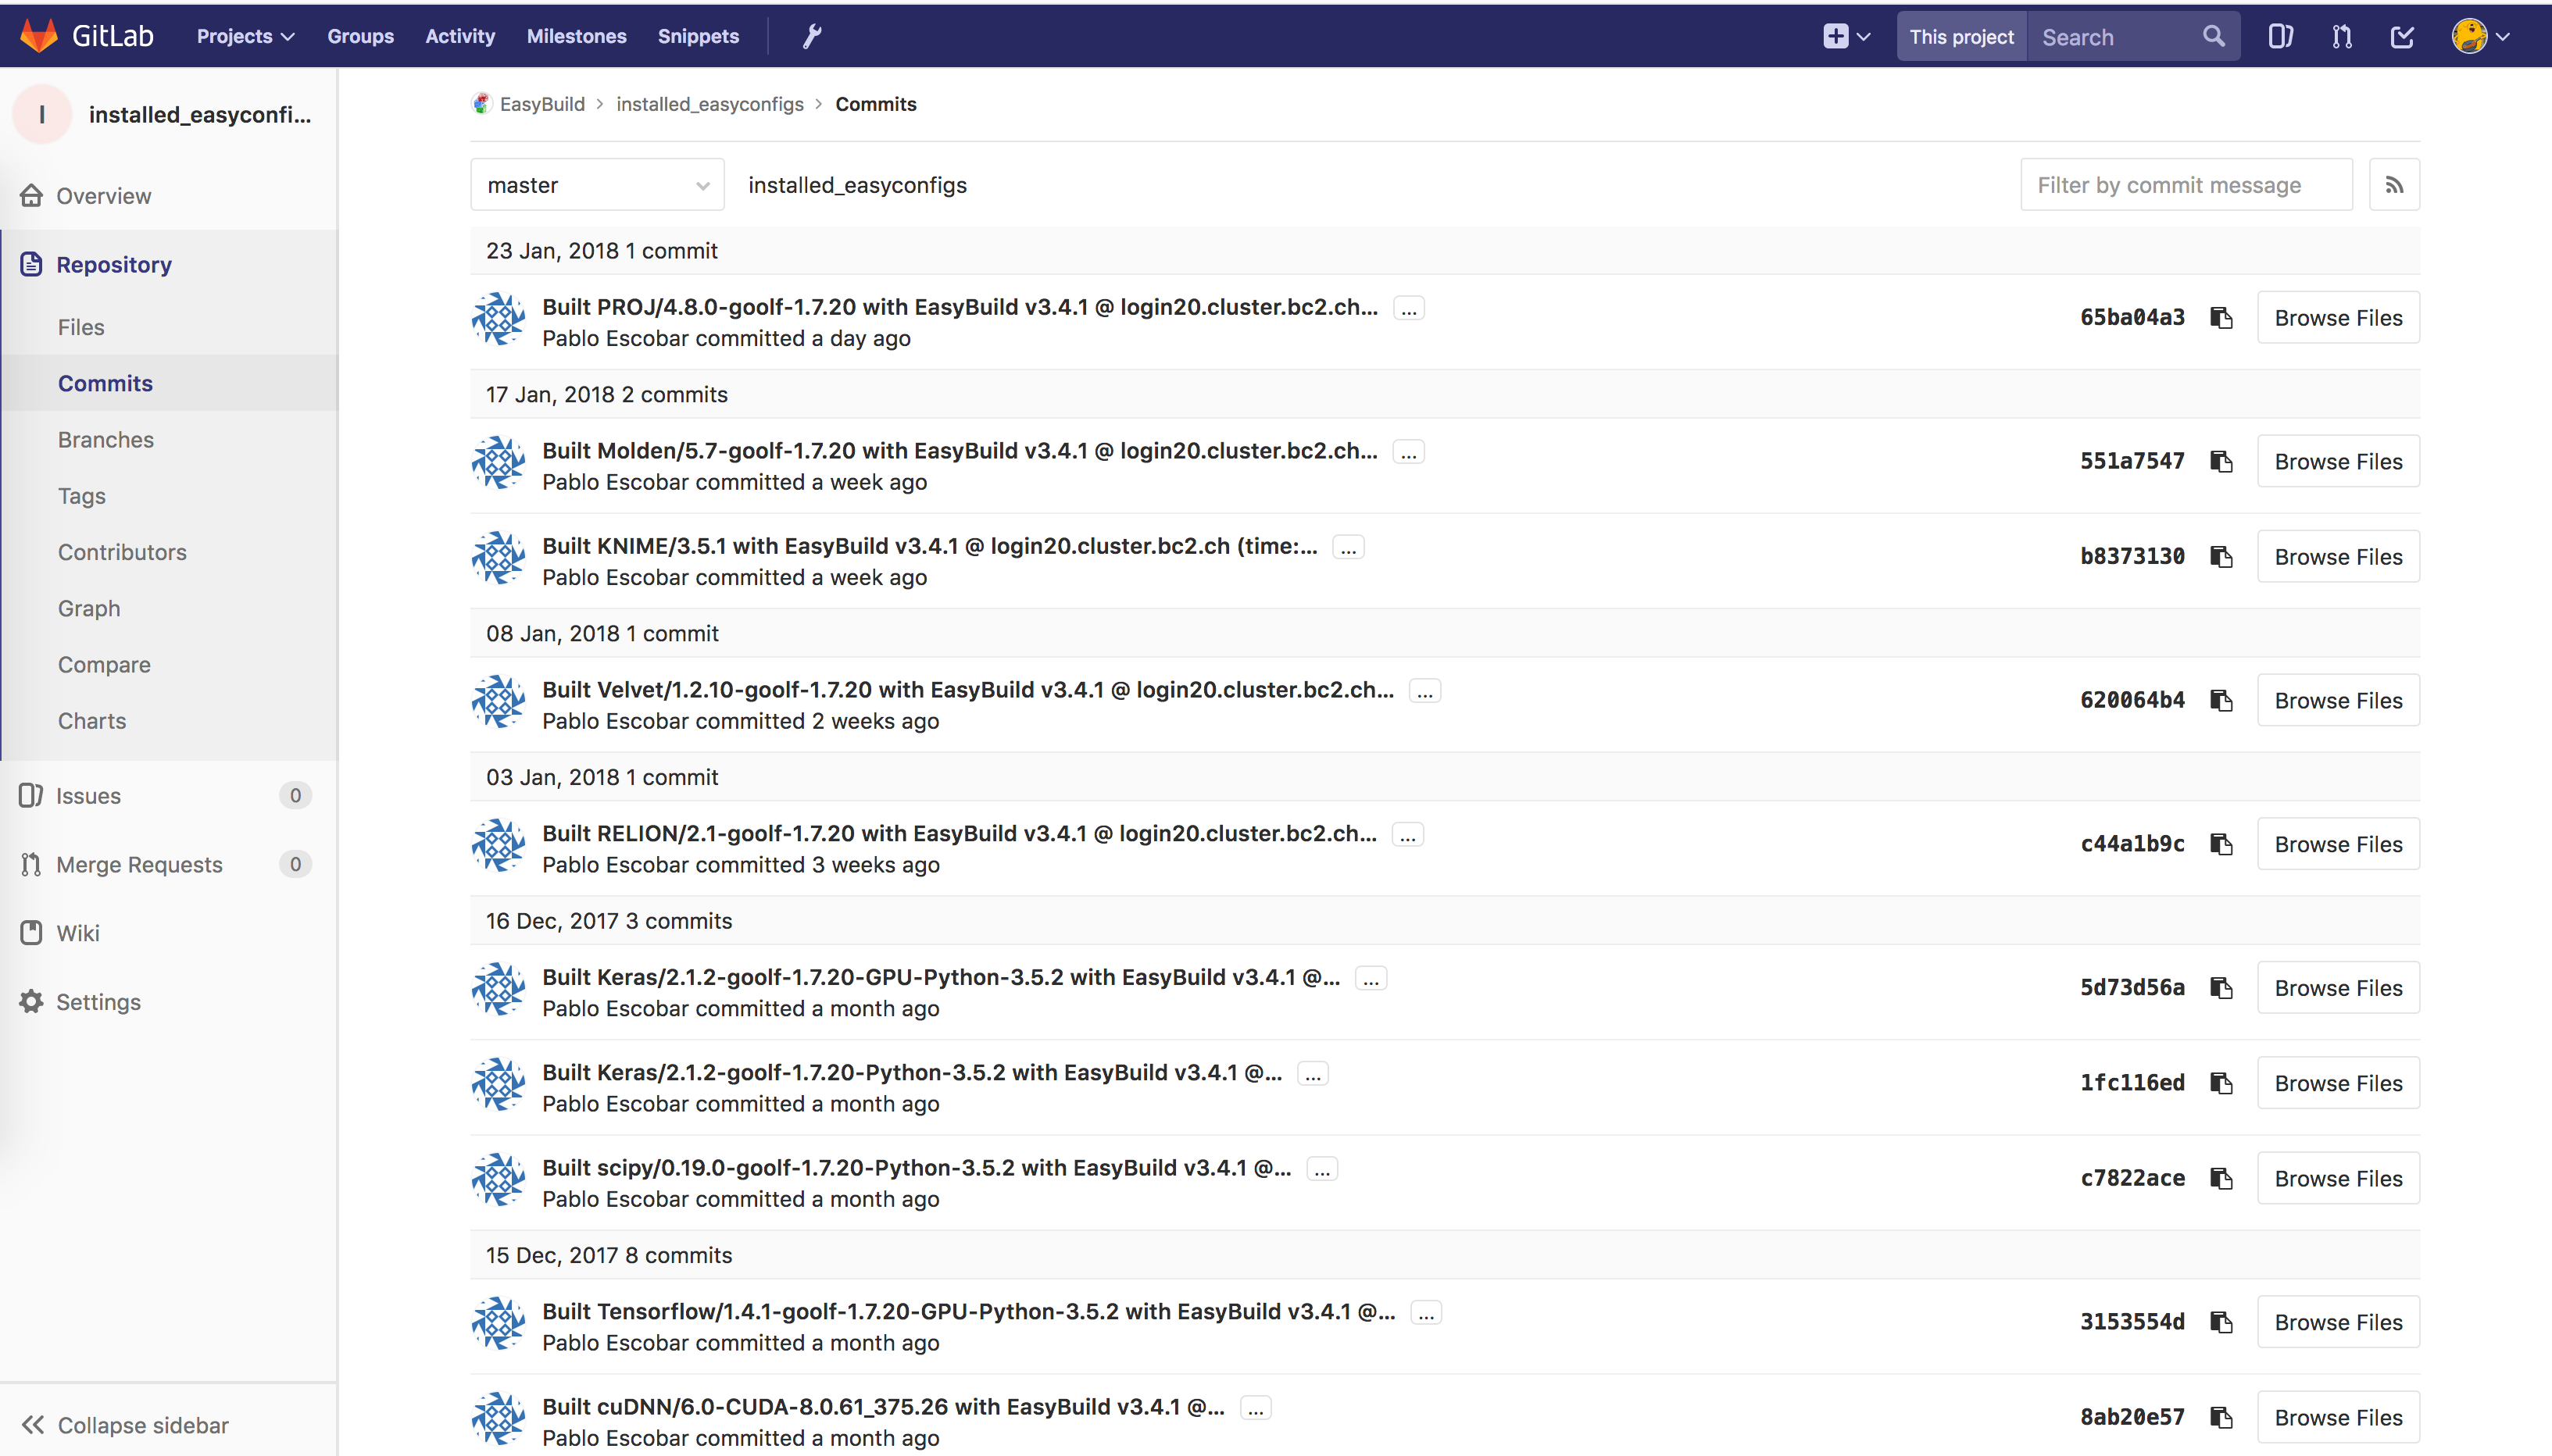Open the admin area wrench icon

812,37
